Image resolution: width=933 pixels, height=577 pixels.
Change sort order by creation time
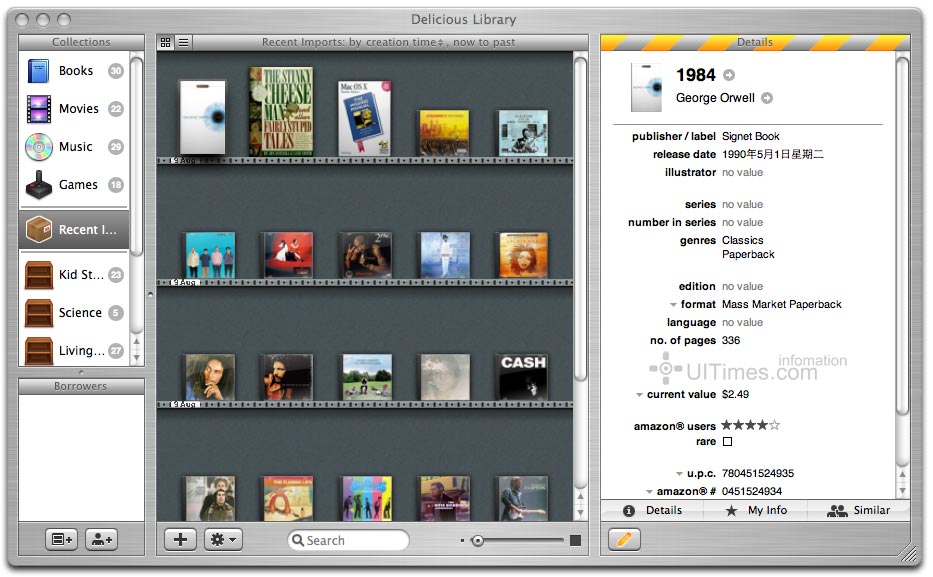point(405,42)
